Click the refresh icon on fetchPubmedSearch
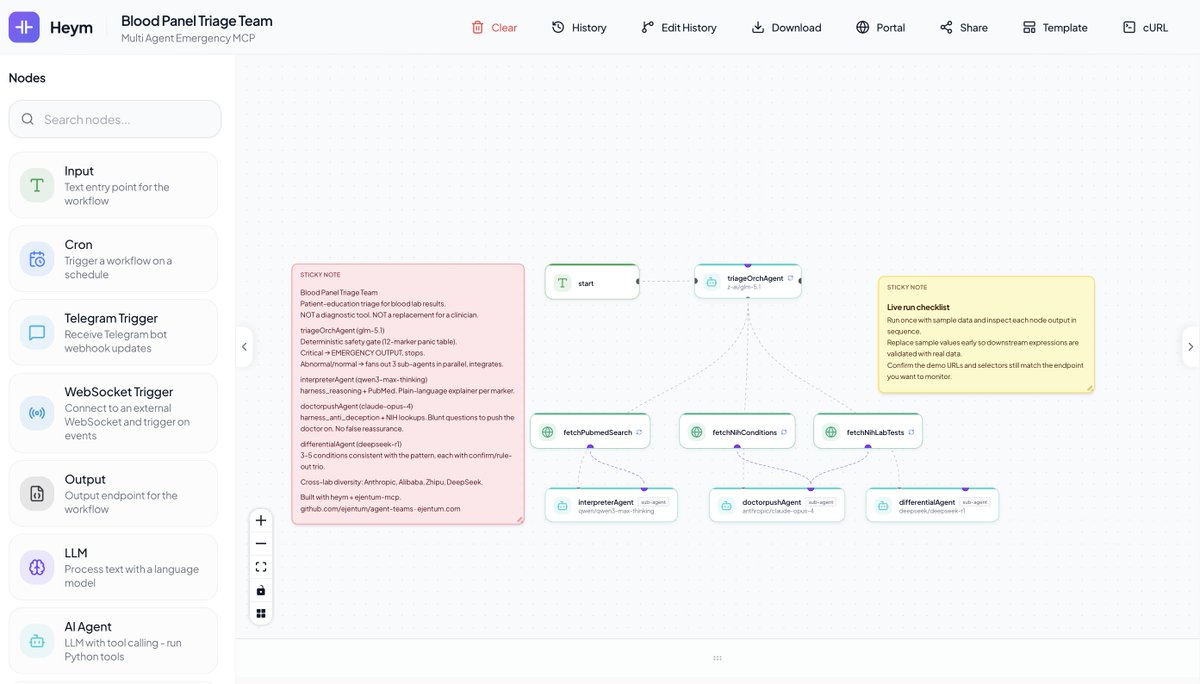 (x=638, y=432)
